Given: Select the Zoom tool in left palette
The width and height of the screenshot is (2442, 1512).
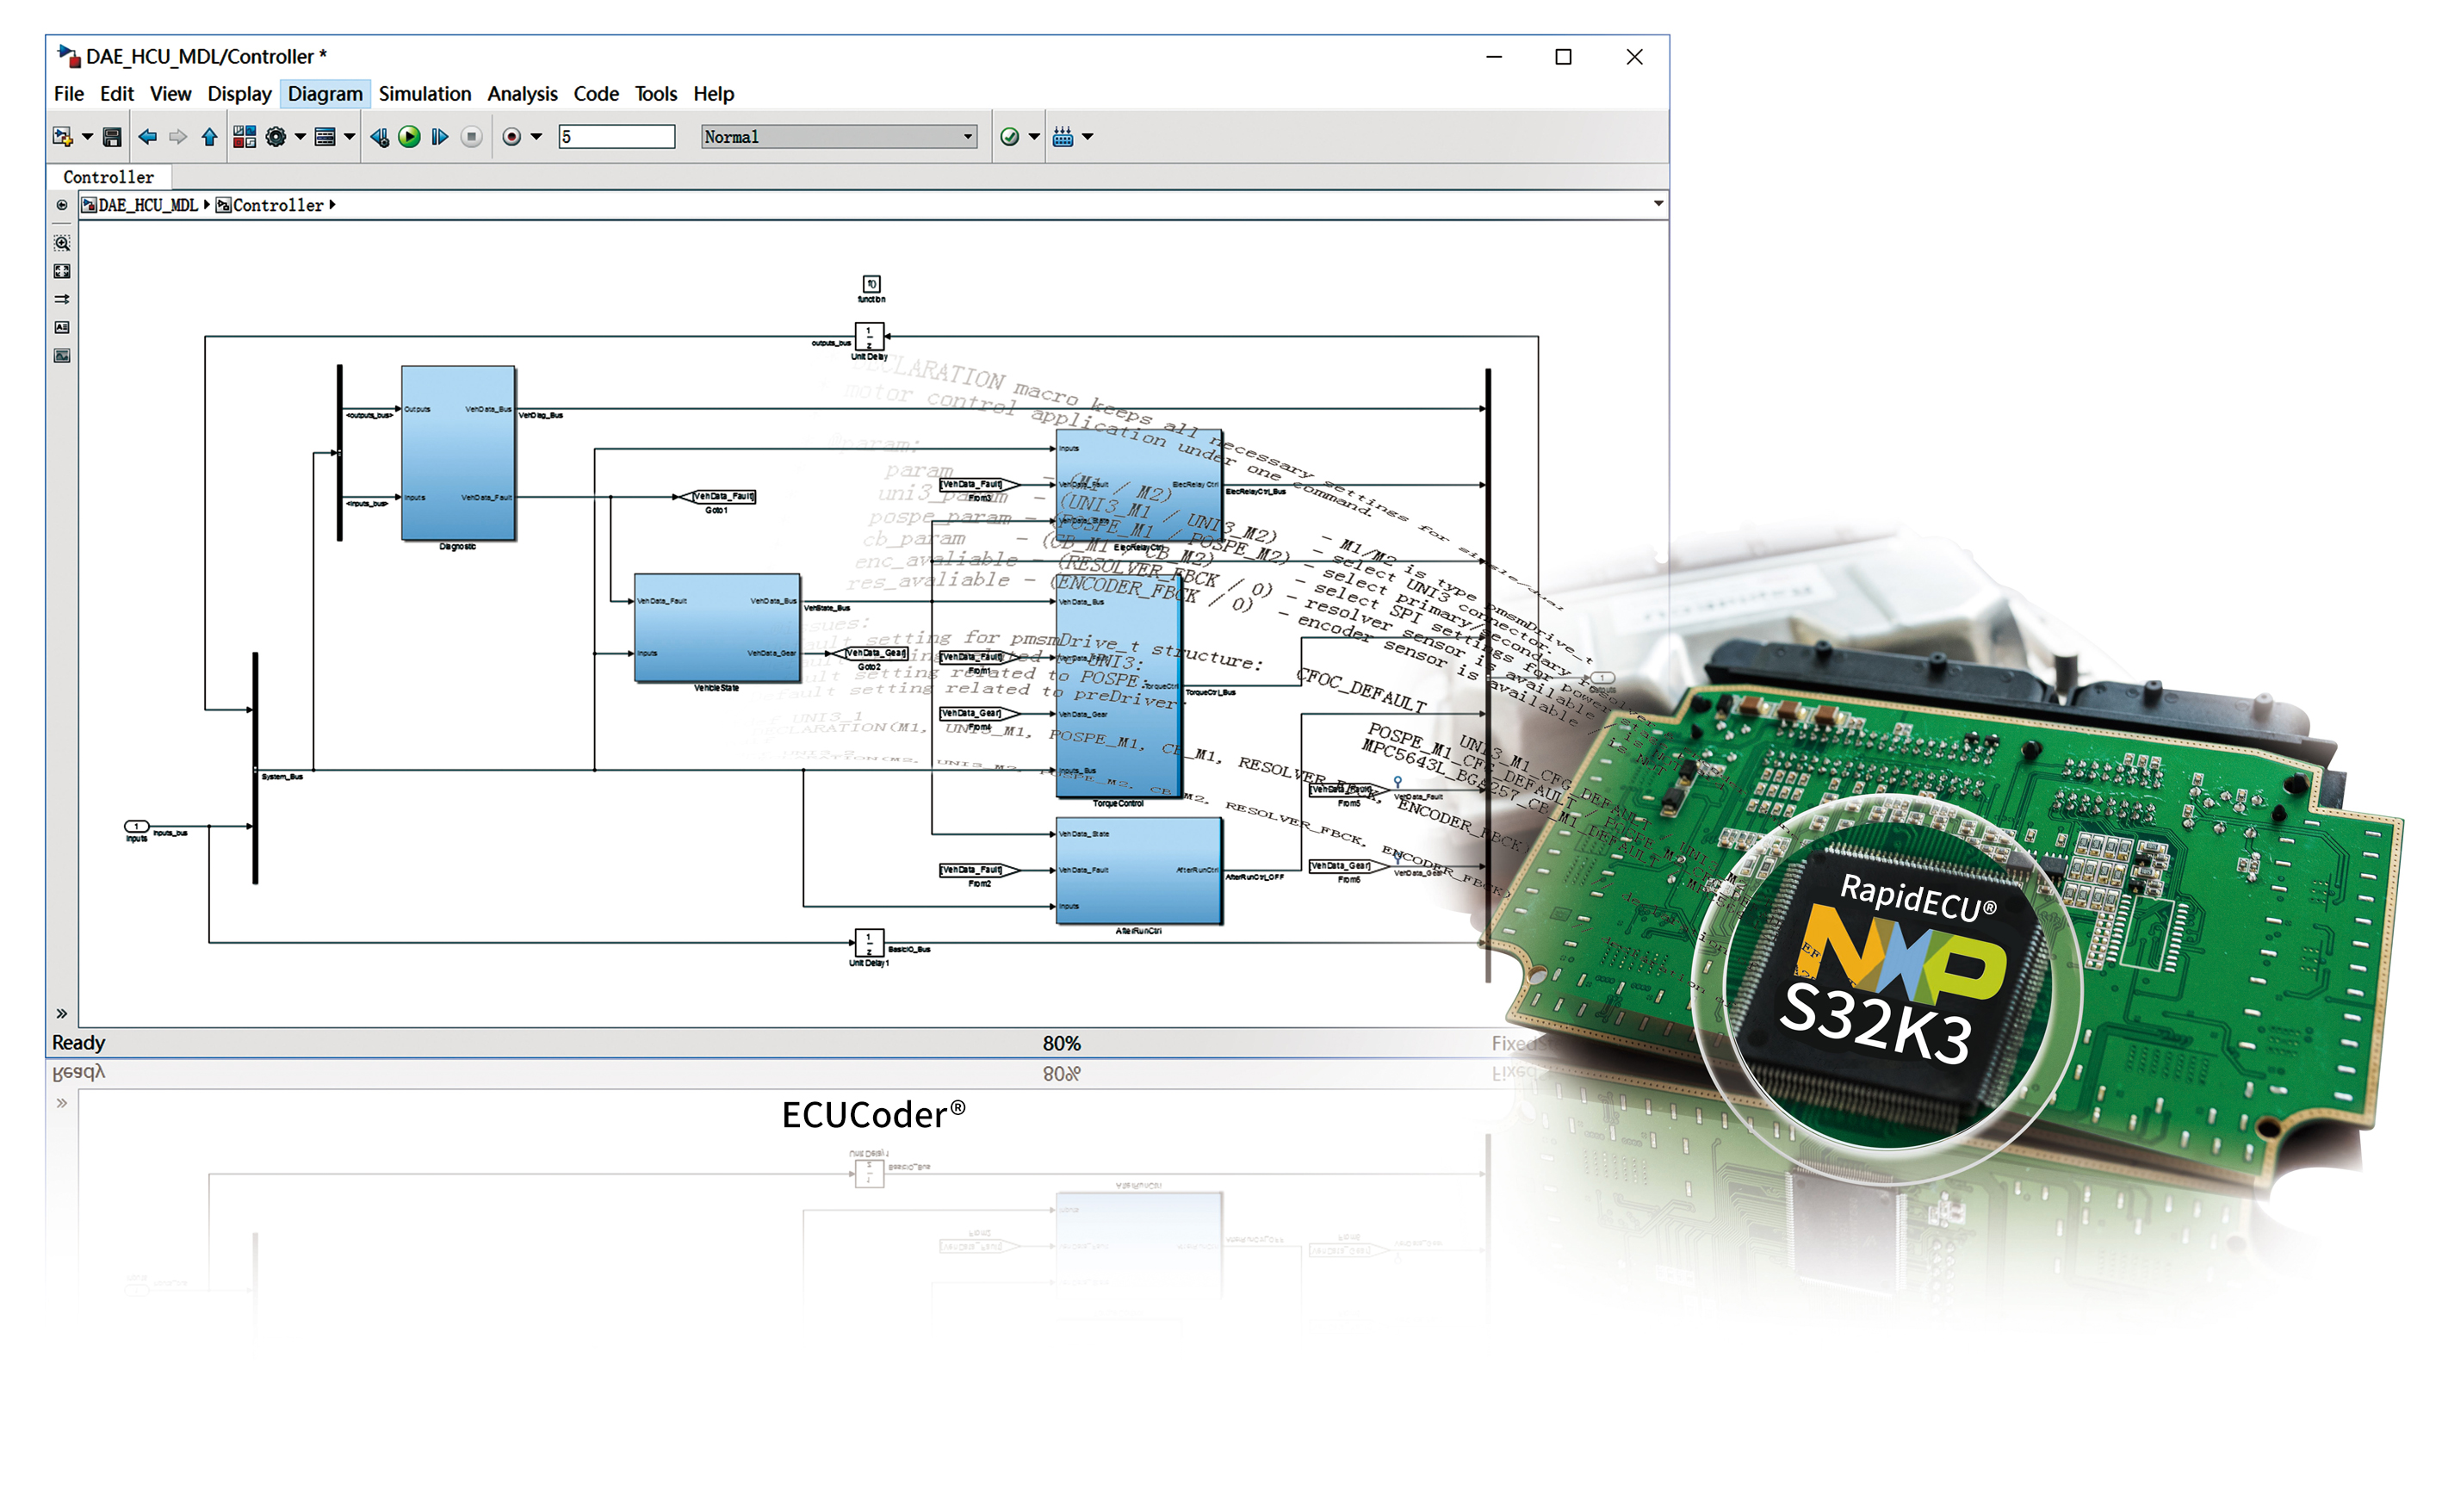Looking at the screenshot, I should [x=62, y=243].
